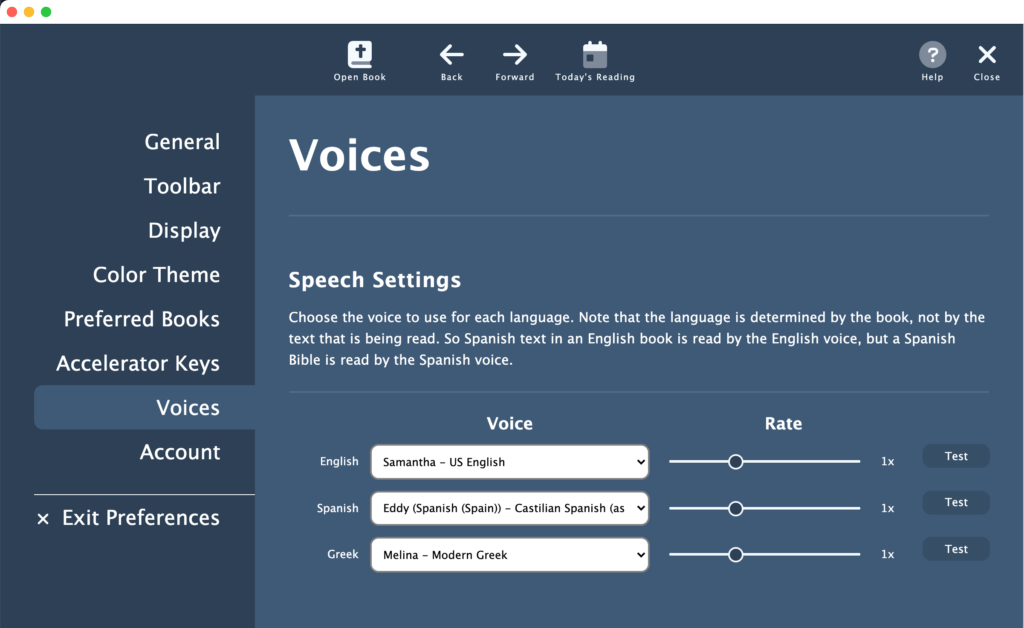1024x628 pixels.
Task: Open the English voice dropdown
Action: click(x=509, y=462)
